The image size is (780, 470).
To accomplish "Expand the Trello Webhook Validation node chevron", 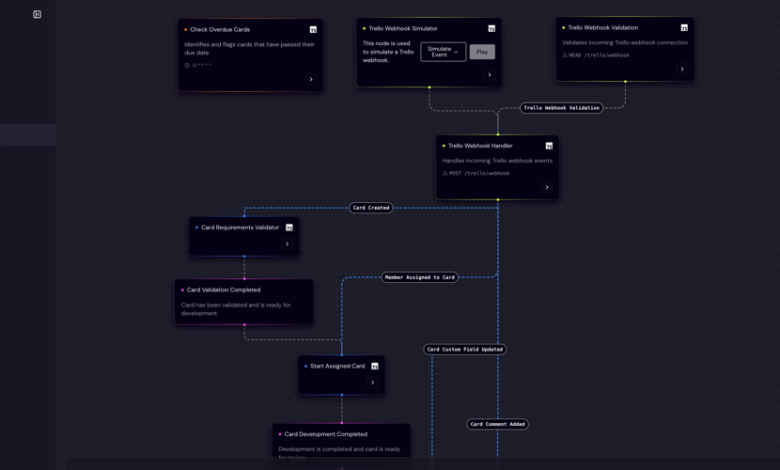I will click(682, 69).
